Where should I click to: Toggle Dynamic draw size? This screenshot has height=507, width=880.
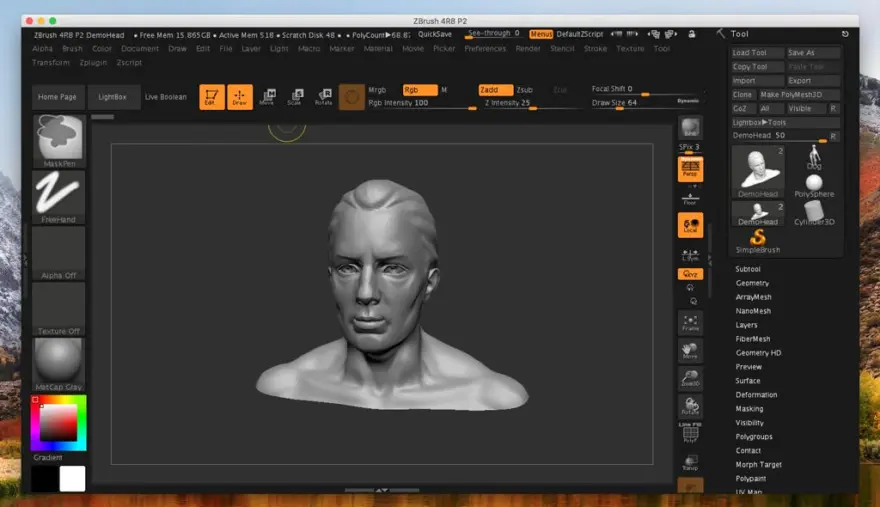pyautogui.click(x=688, y=101)
